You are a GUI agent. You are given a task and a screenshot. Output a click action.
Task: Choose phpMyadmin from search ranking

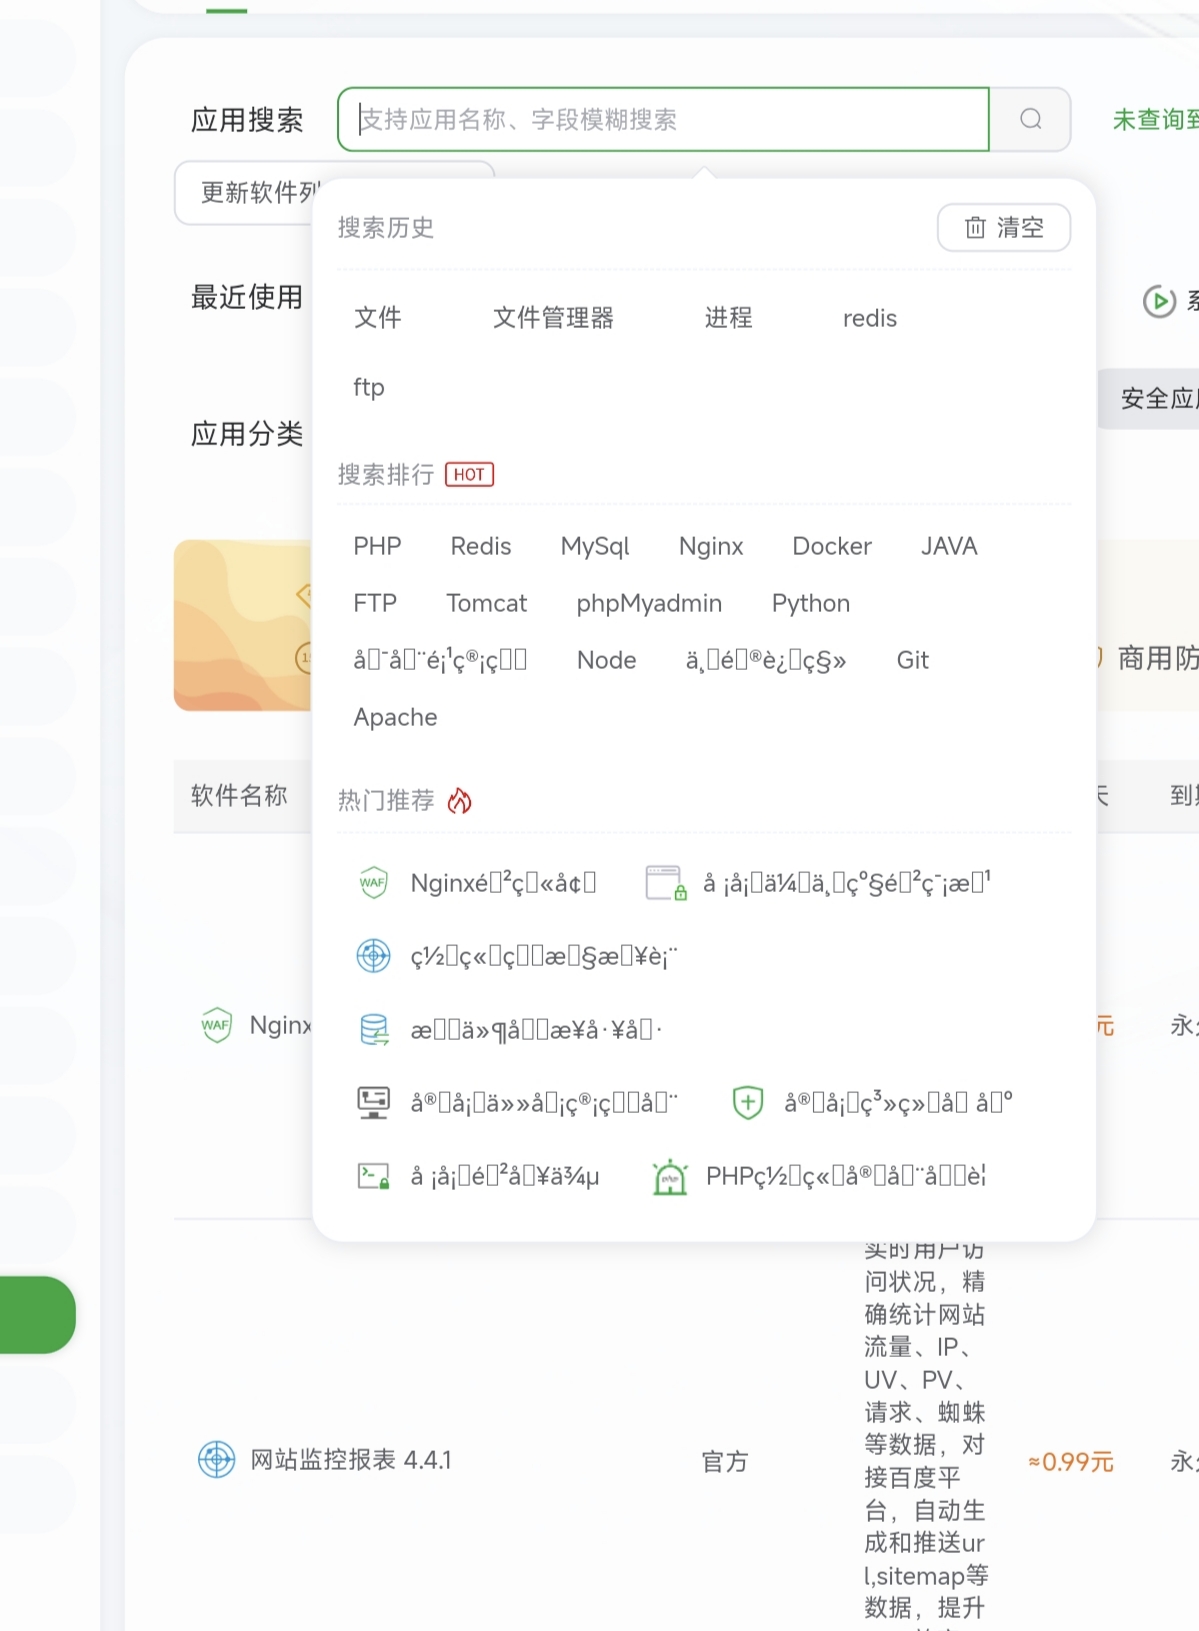coord(649,603)
